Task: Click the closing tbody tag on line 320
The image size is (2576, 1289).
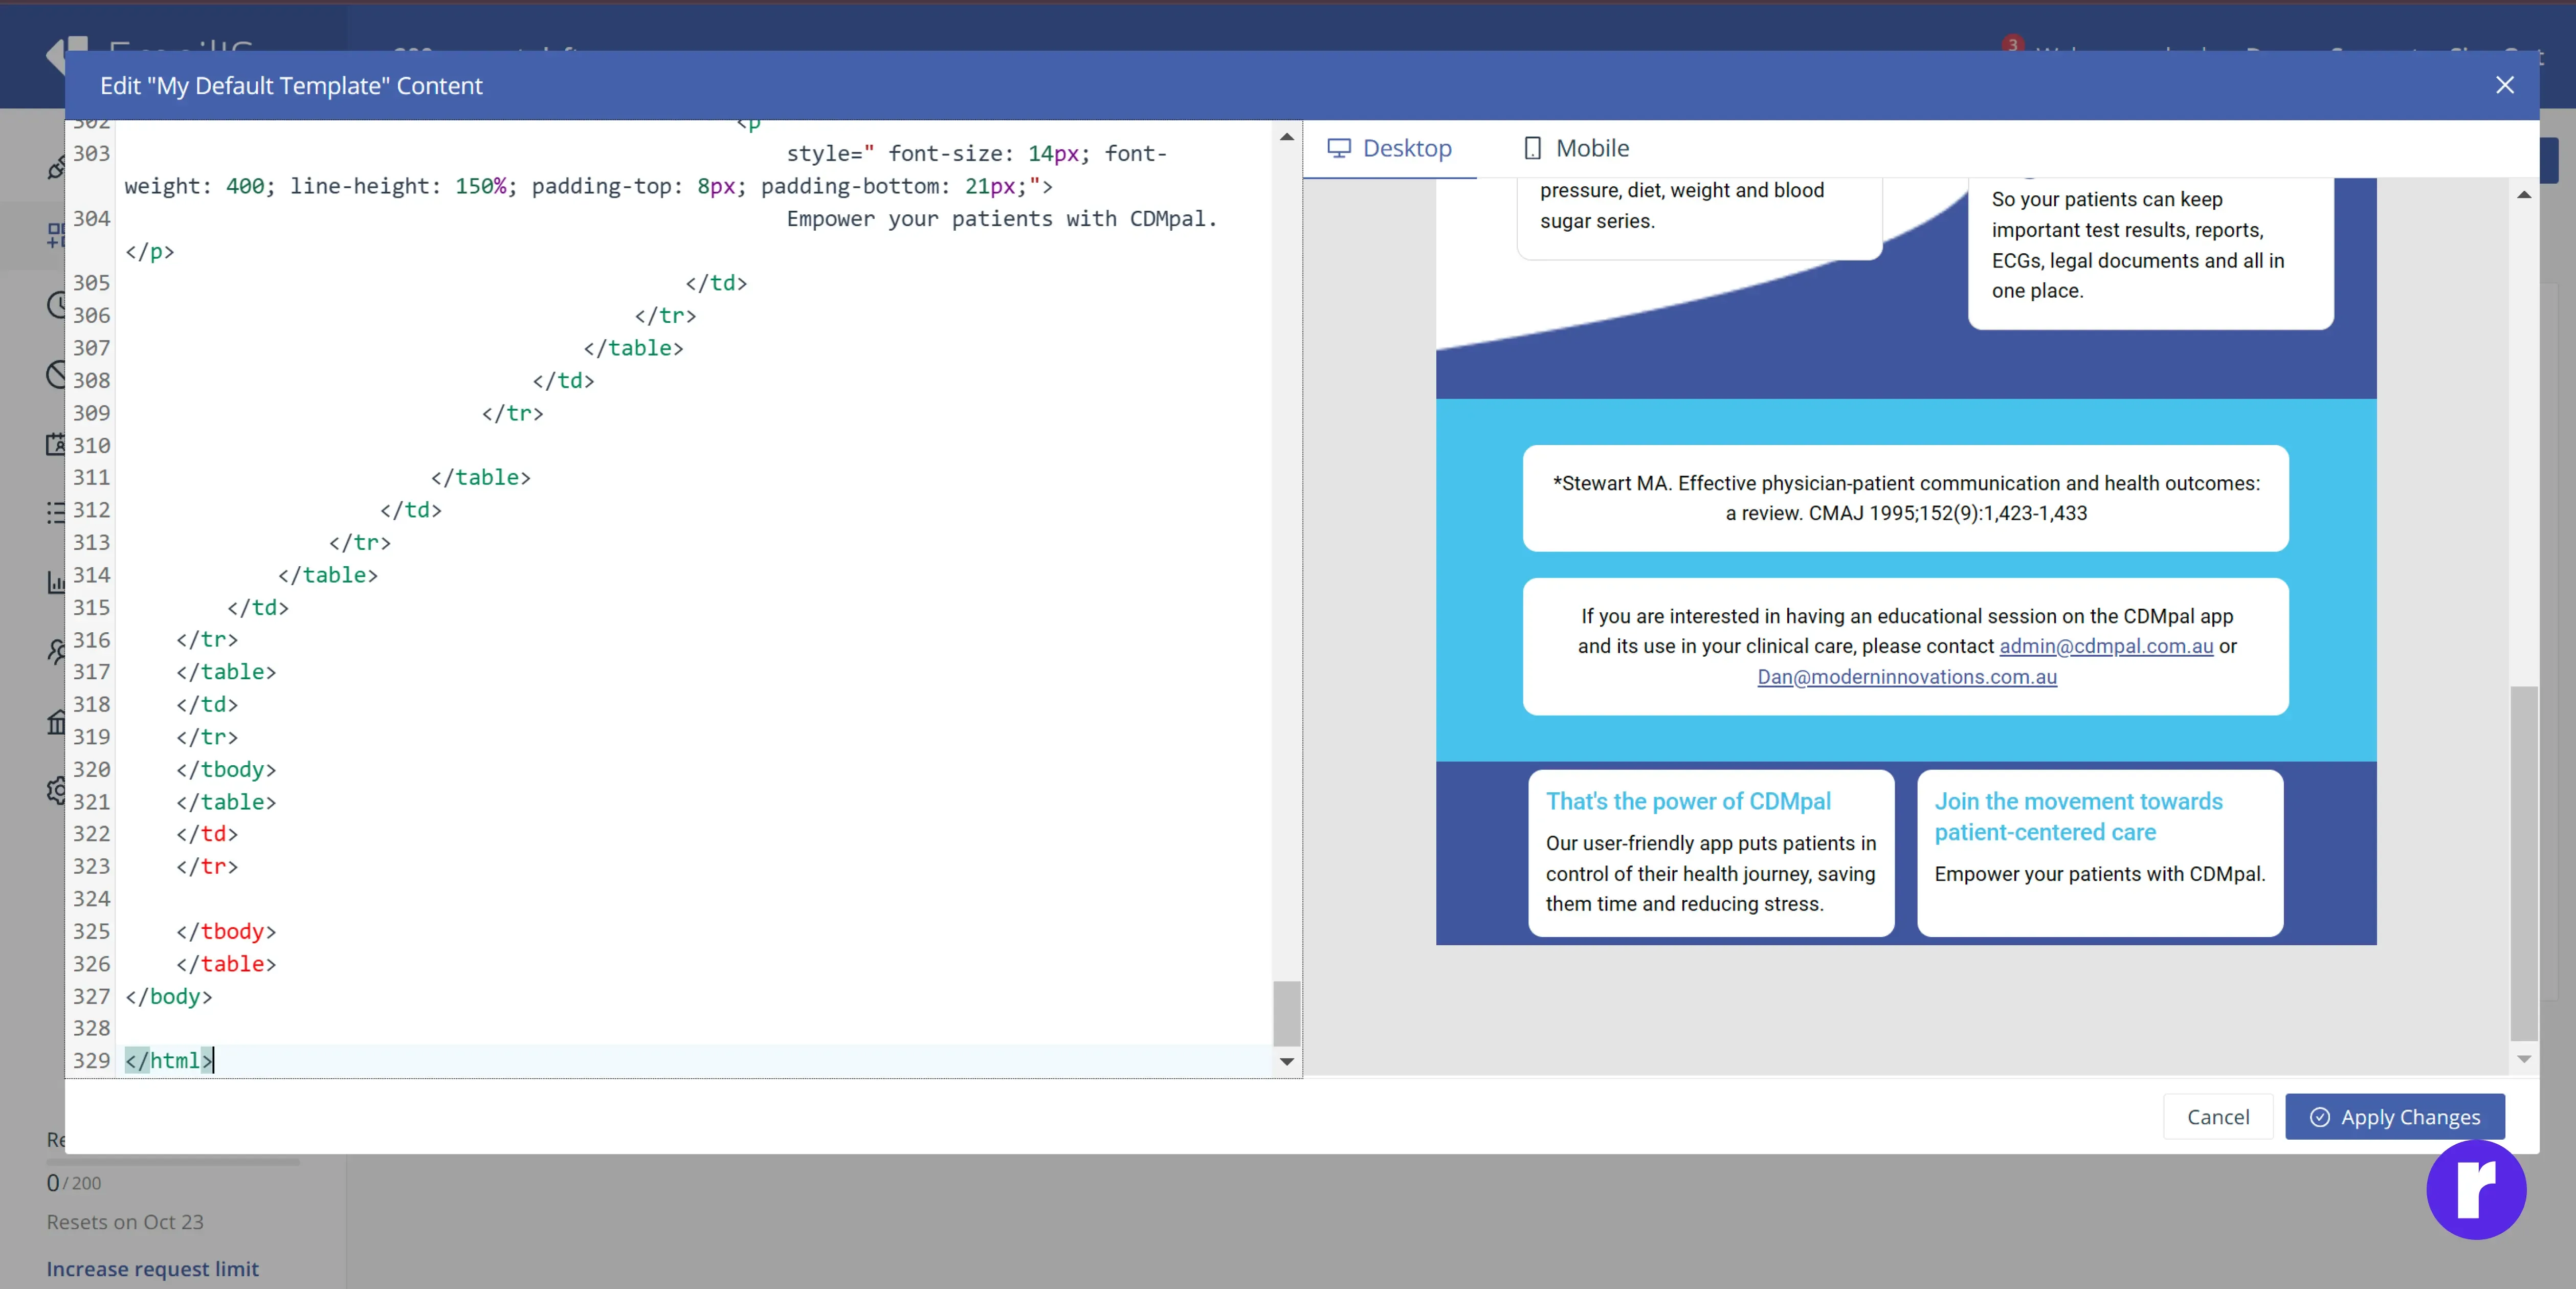Action: (x=226, y=769)
